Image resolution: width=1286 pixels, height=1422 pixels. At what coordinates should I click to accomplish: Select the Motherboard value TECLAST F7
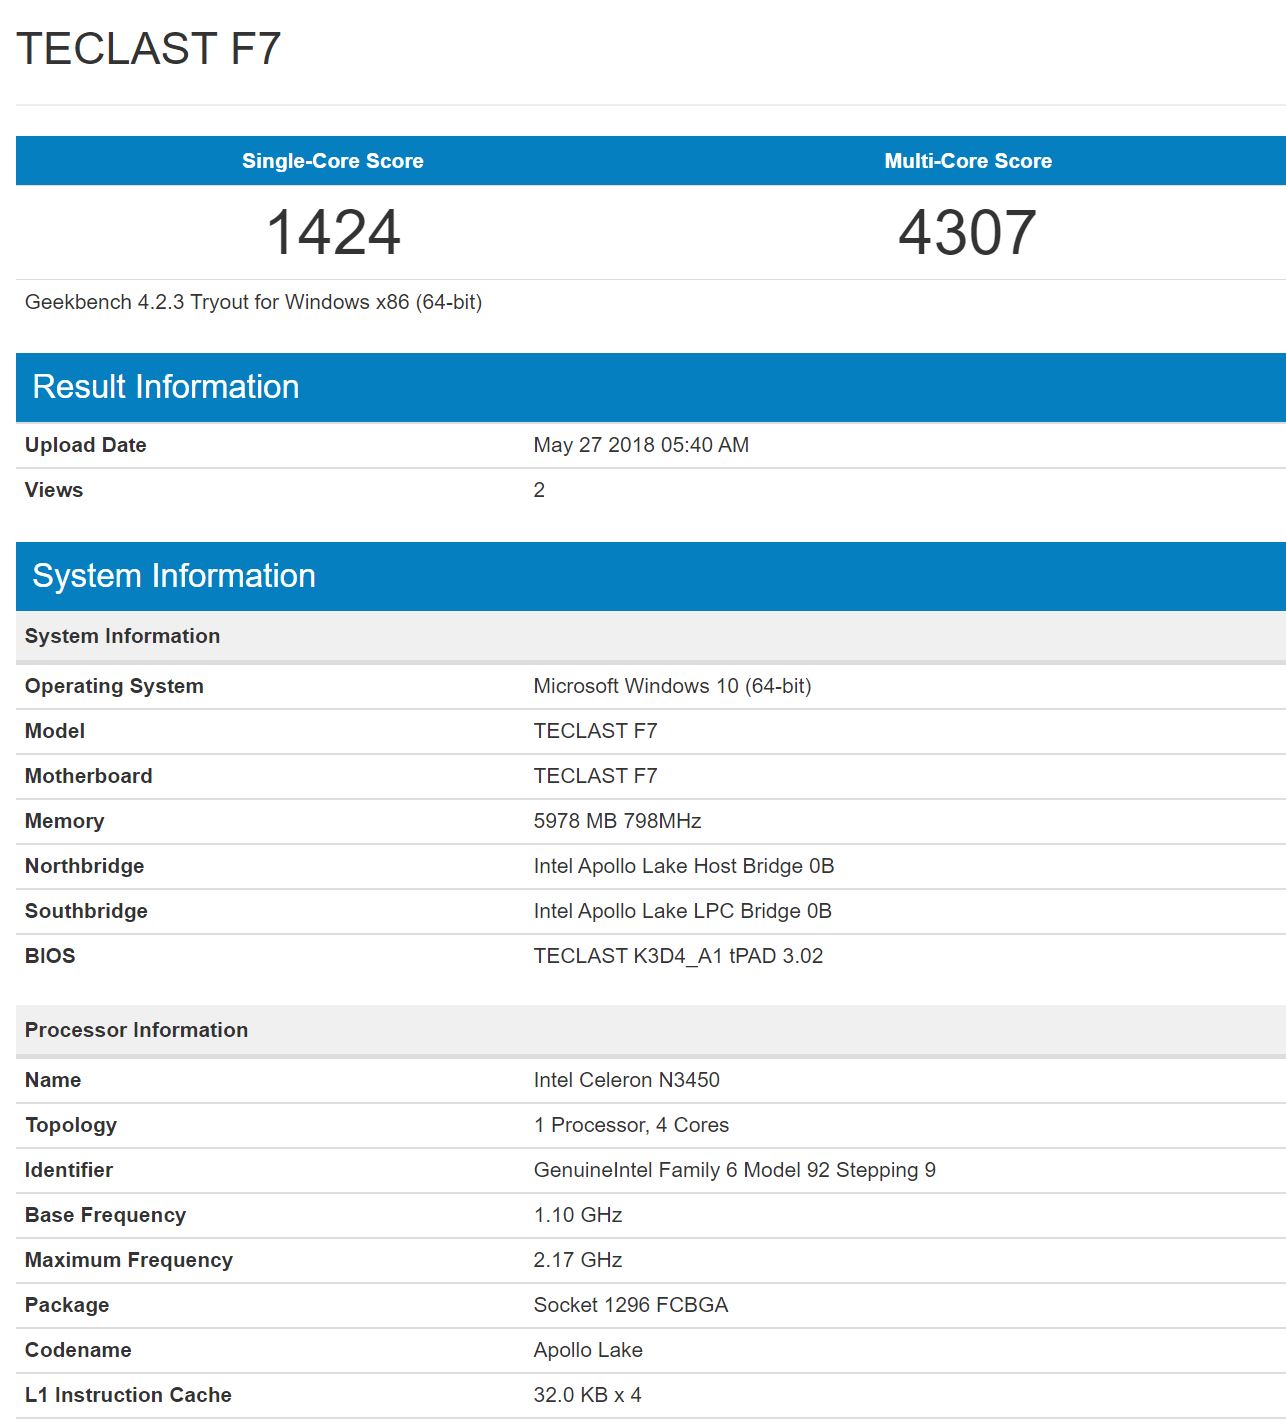[x=595, y=776]
